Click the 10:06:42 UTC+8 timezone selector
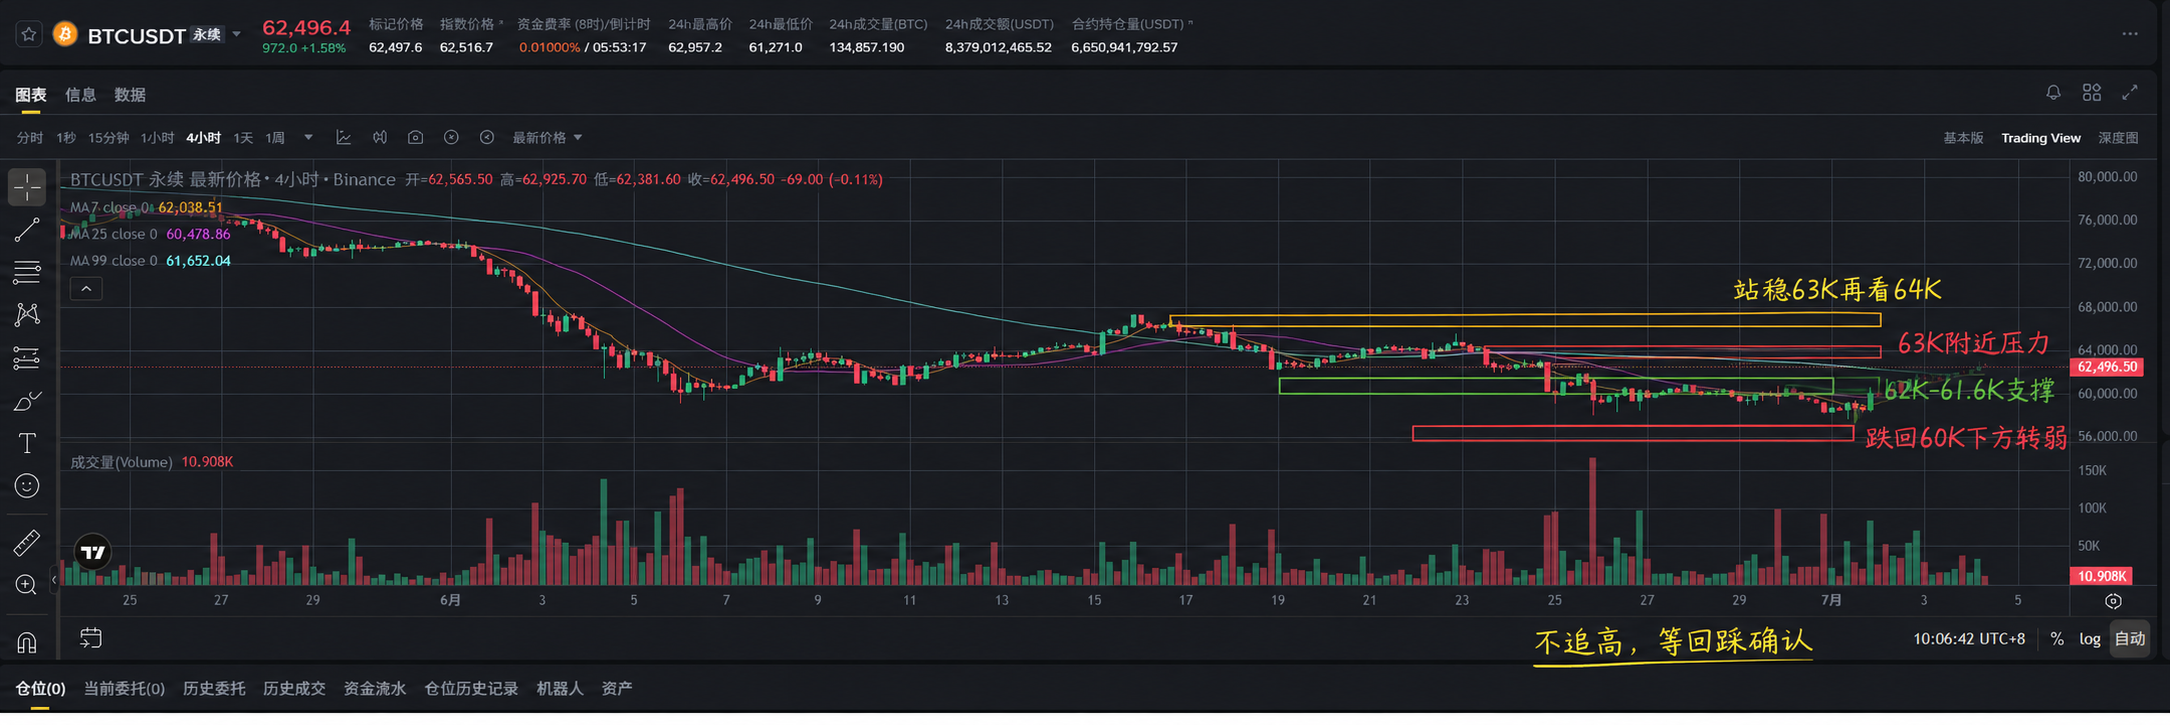The image size is (2170, 725). tap(1969, 639)
